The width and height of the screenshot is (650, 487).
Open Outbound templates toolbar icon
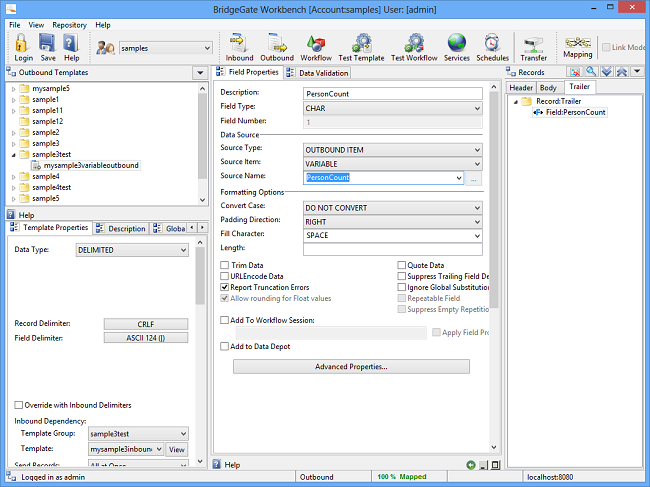(276, 43)
